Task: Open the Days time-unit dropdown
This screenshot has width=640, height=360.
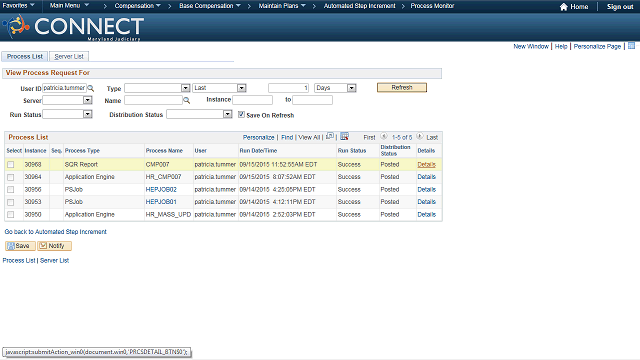Action: click(352, 88)
